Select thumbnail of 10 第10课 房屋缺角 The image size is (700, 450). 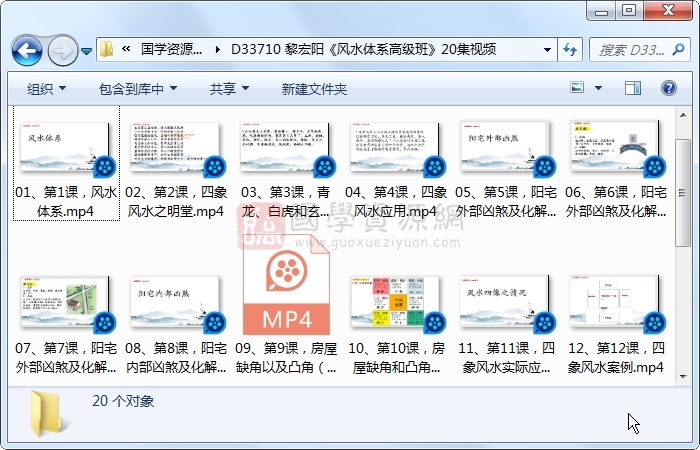click(x=396, y=302)
